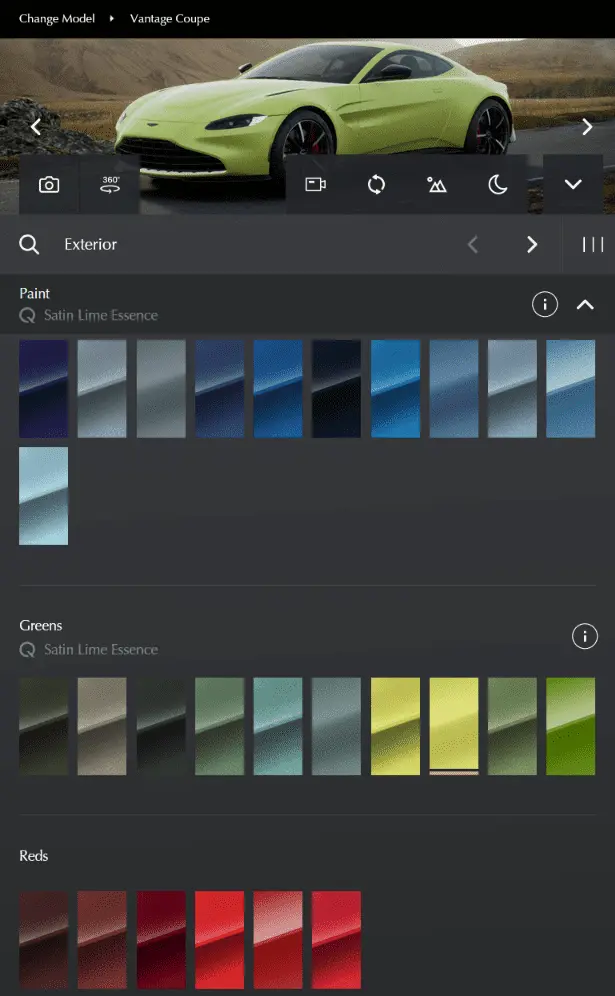Show next car view image
Viewport: 615px width, 996px height.
click(x=587, y=127)
